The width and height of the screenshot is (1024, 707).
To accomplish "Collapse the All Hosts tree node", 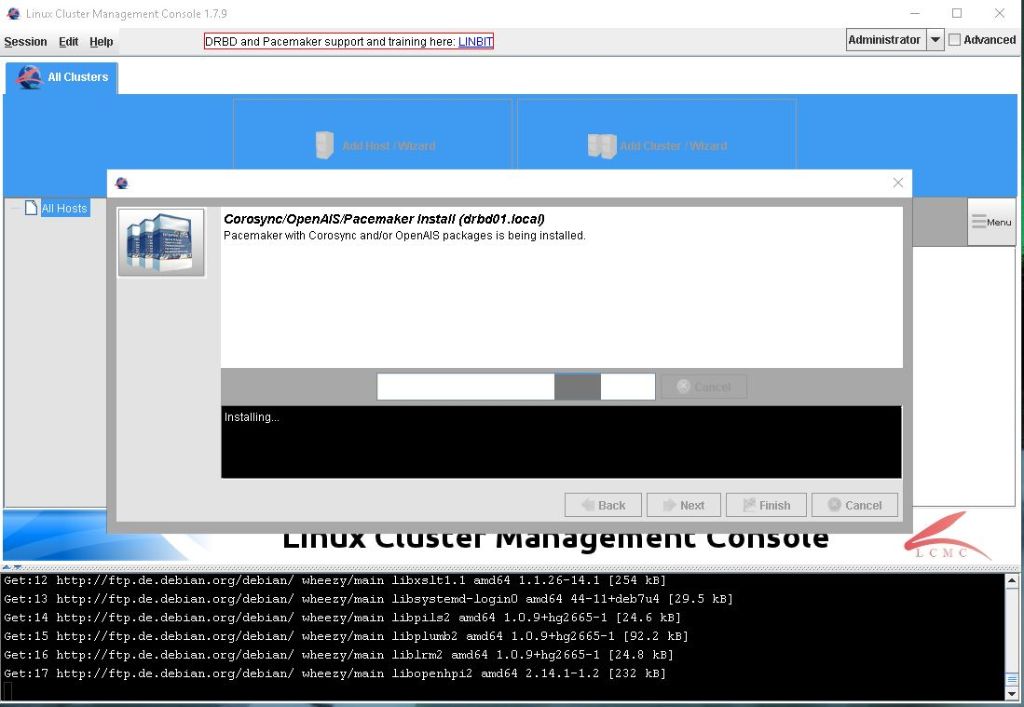I will point(14,208).
